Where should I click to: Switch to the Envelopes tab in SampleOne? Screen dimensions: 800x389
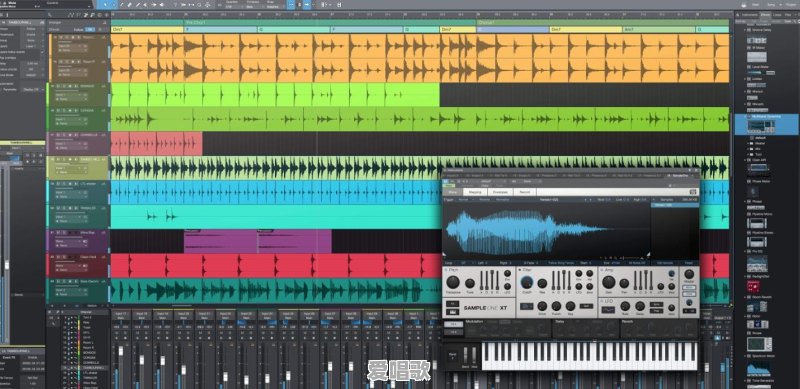point(500,192)
